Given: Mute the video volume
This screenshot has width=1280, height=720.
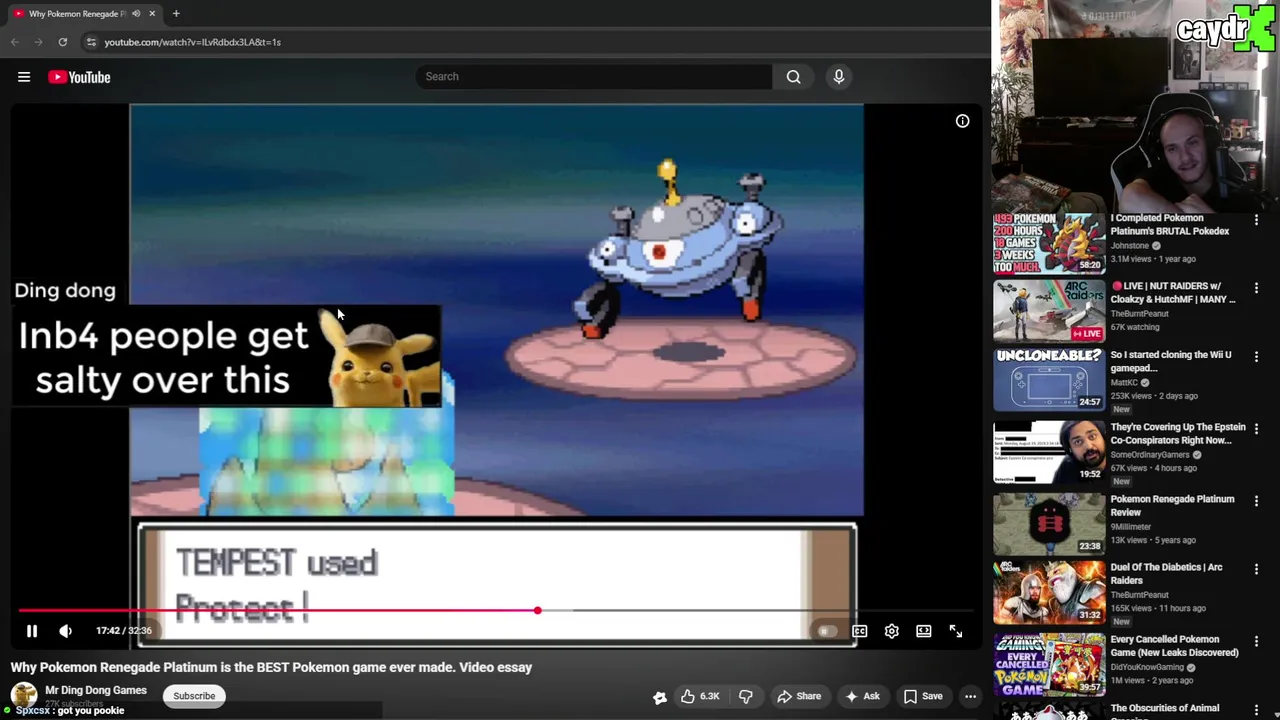Looking at the screenshot, I should (65, 631).
